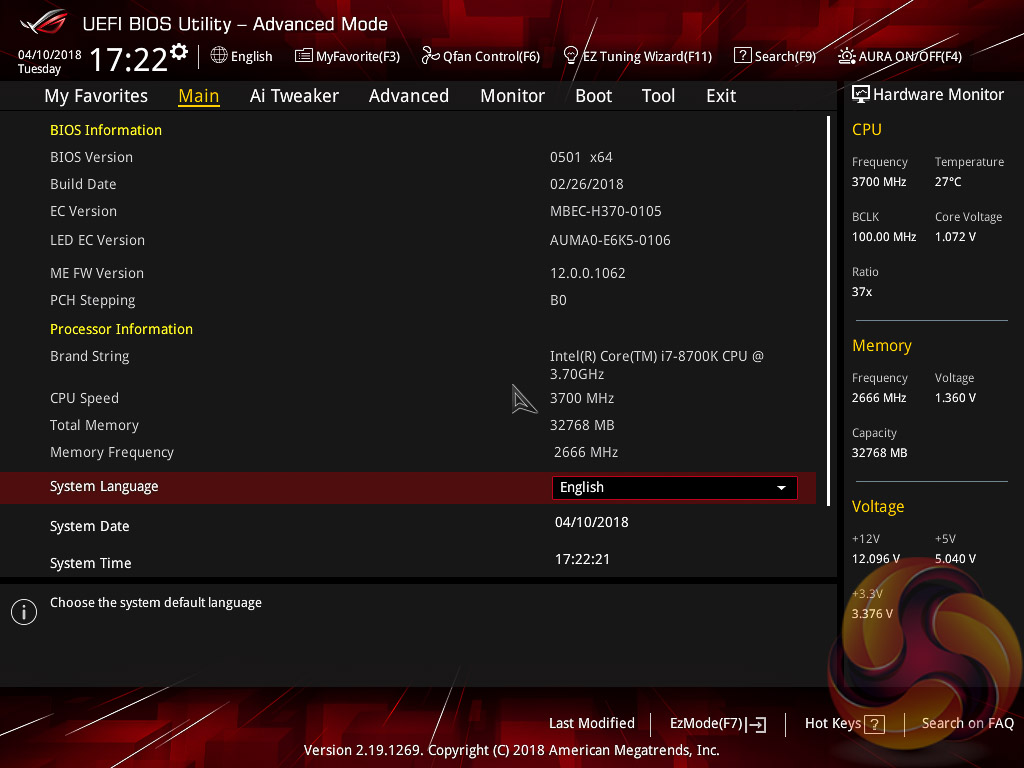The height and width of the screenshot is (768, 1024).
Task: Select the System Time row label
Action: pos(91,563)
